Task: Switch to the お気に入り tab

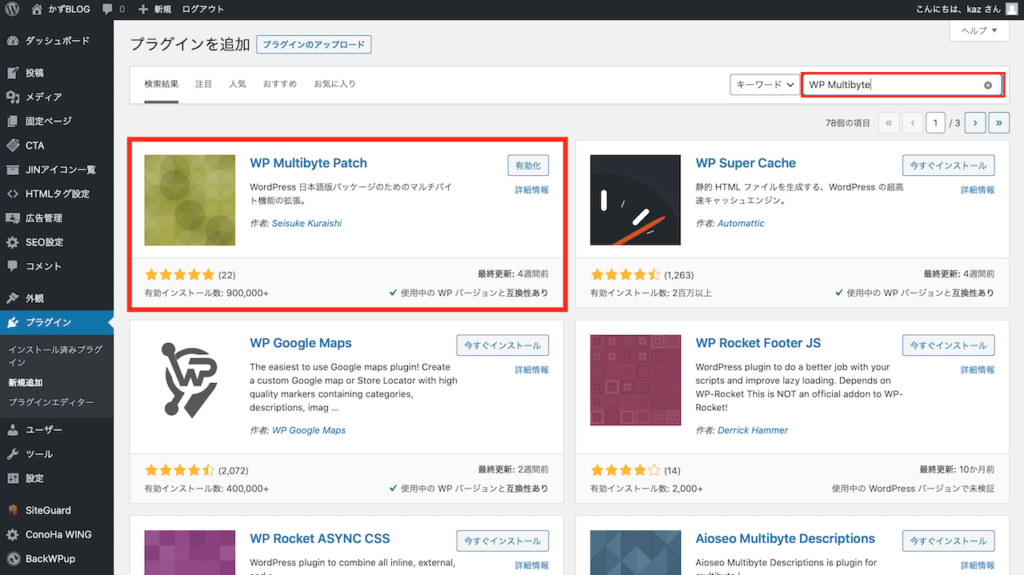Action: (x=334, y=84)
